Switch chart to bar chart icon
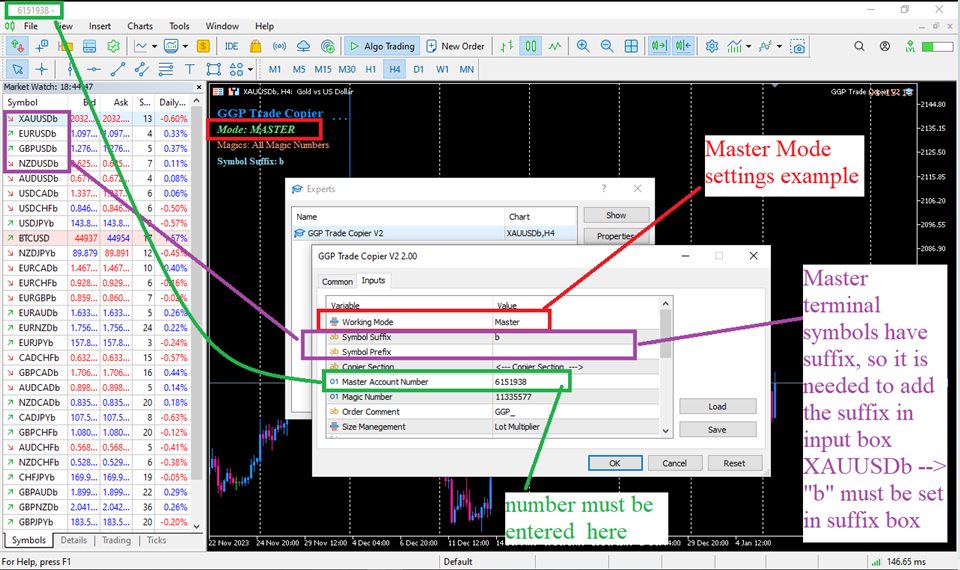The height and width of the screenshot is (570, 960). click(506, 46)
